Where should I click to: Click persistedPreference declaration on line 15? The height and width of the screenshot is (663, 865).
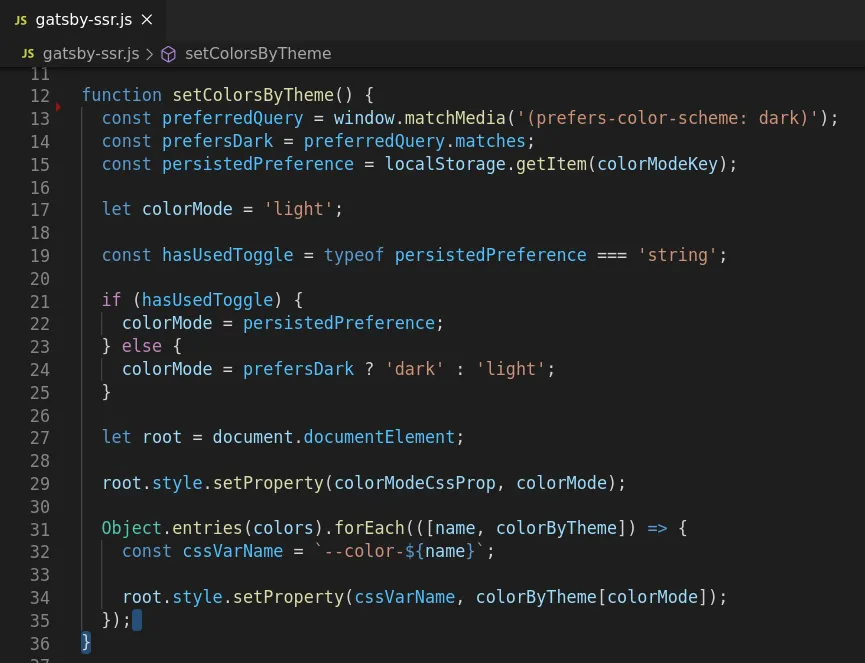point(258,164)
